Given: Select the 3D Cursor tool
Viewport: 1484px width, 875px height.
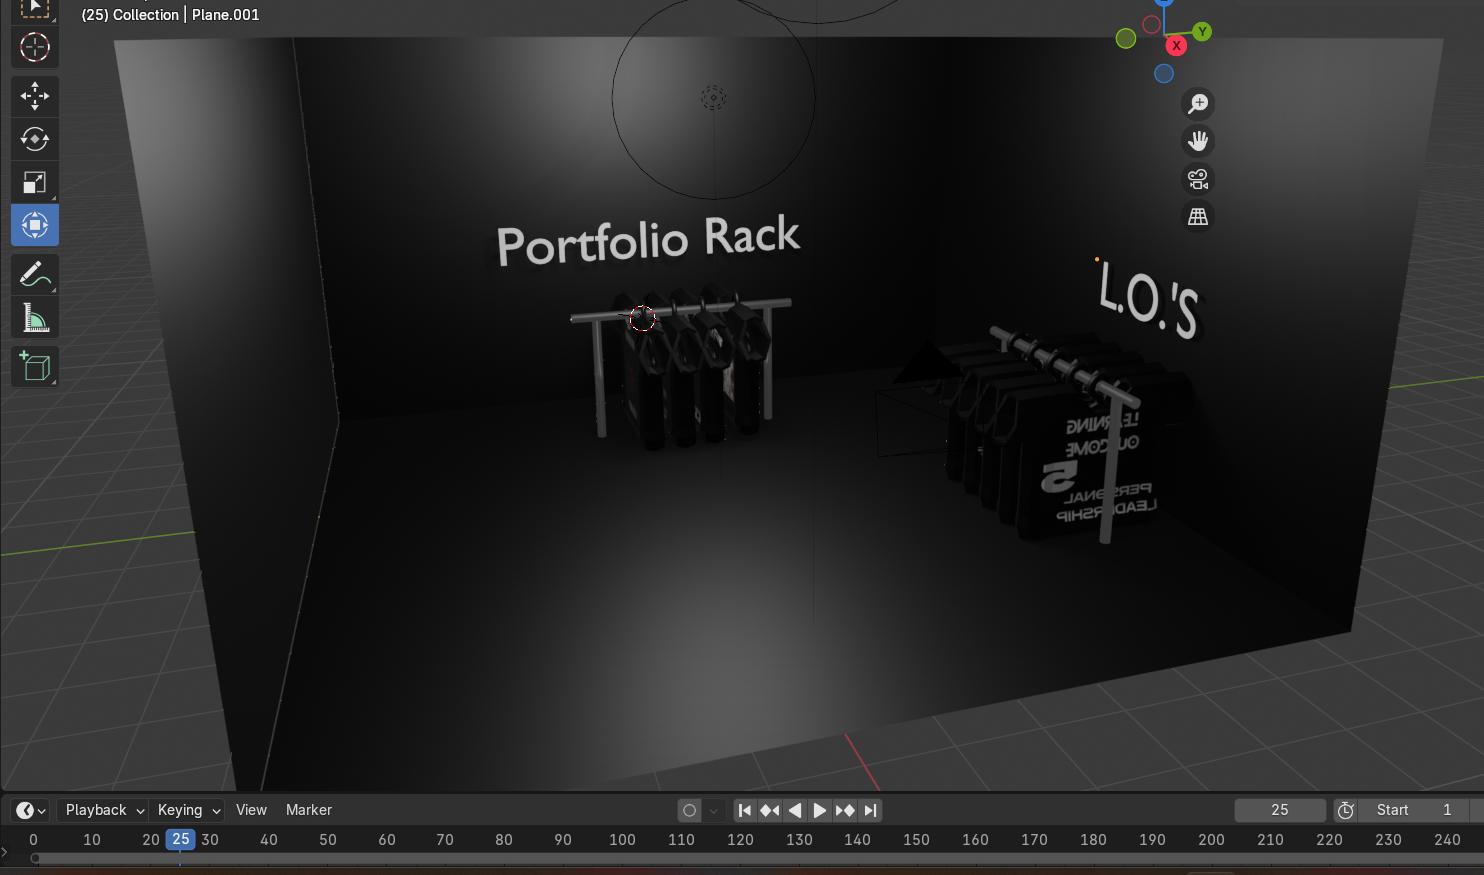Looking at the screenshot, I should coord(35,47).
